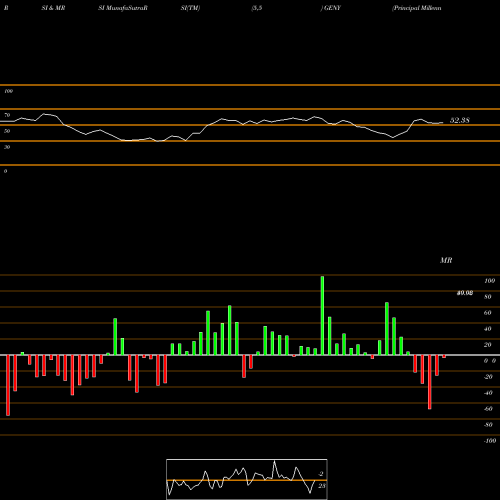Click the -60 label on MR axis

[488, 409]
